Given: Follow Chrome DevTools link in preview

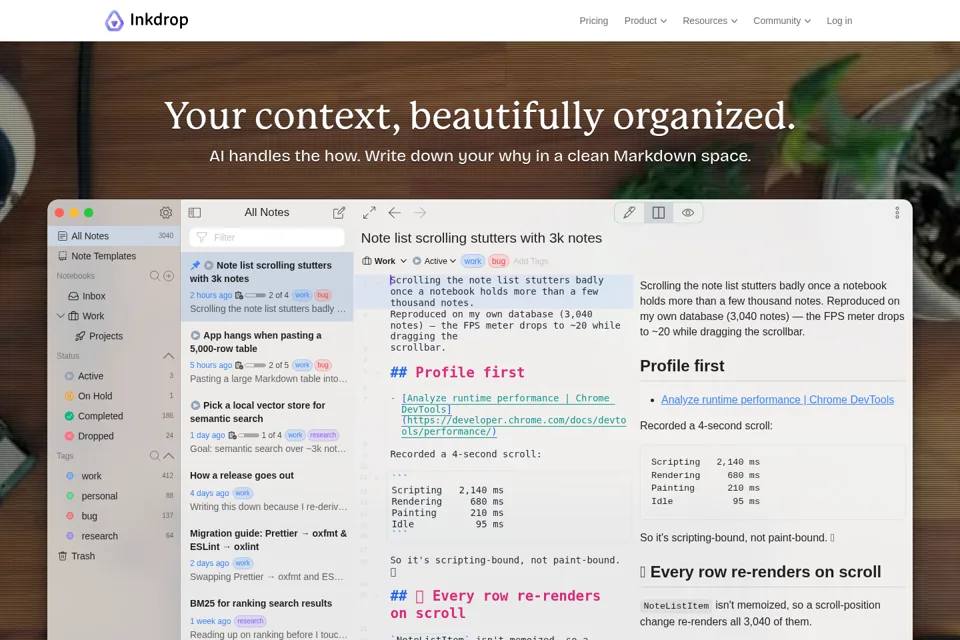Looking at the screenshot, I should (x=777, y=400).
